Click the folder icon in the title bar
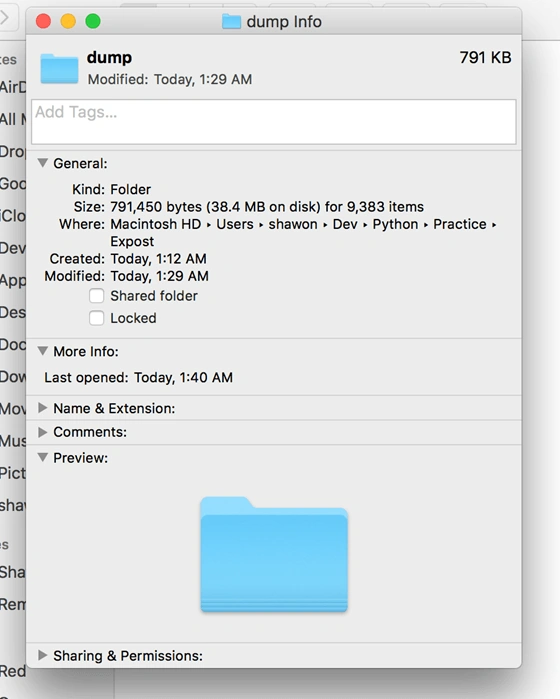Screen dimensions: 560x699 [x=231, y=21]
